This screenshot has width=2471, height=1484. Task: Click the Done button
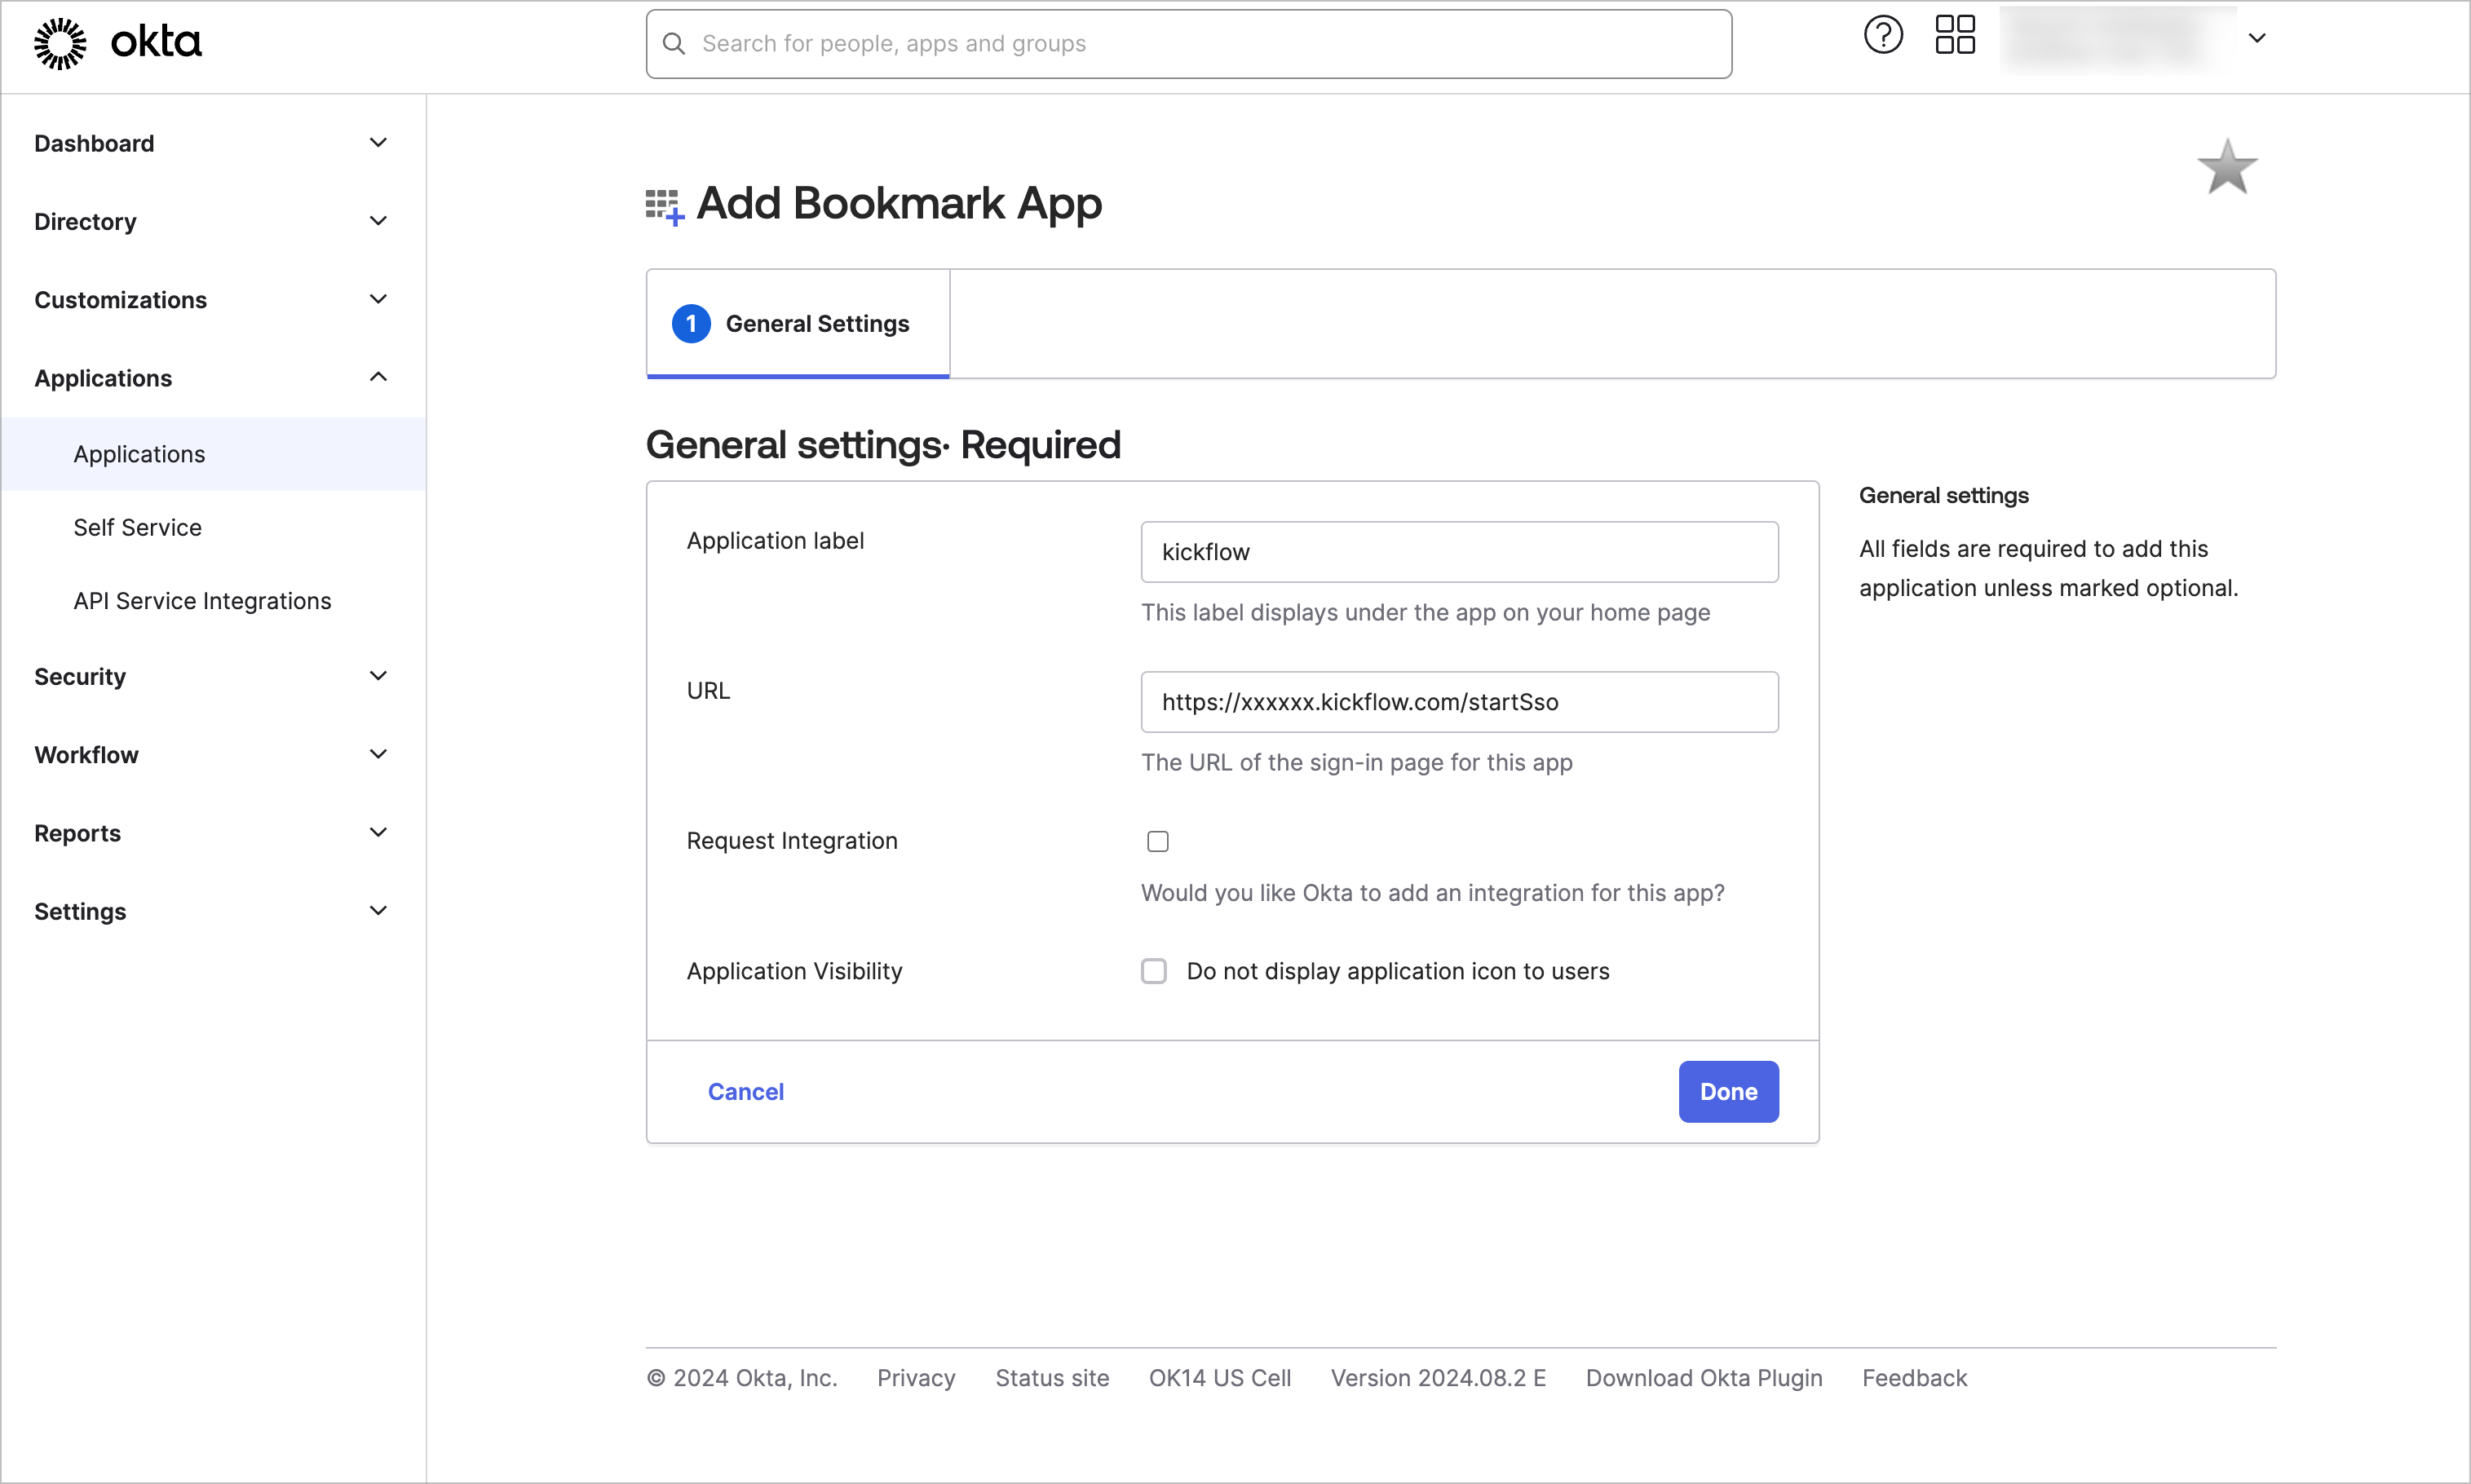click(x=1728, y=1092)
